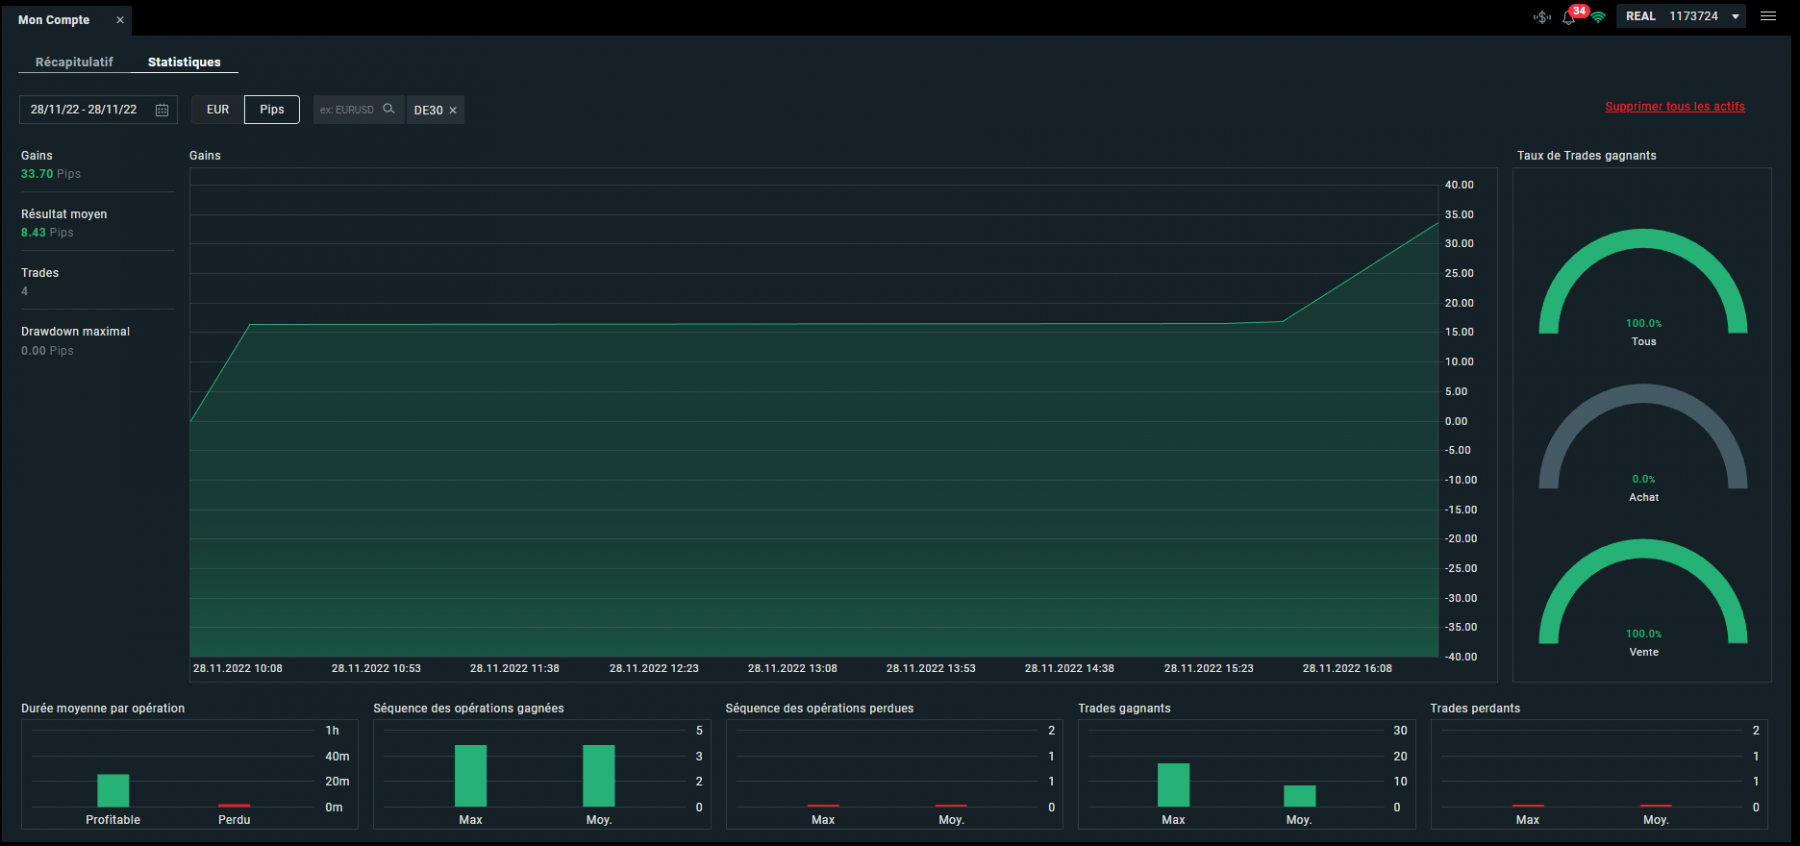Focus the asset search field

346,110
